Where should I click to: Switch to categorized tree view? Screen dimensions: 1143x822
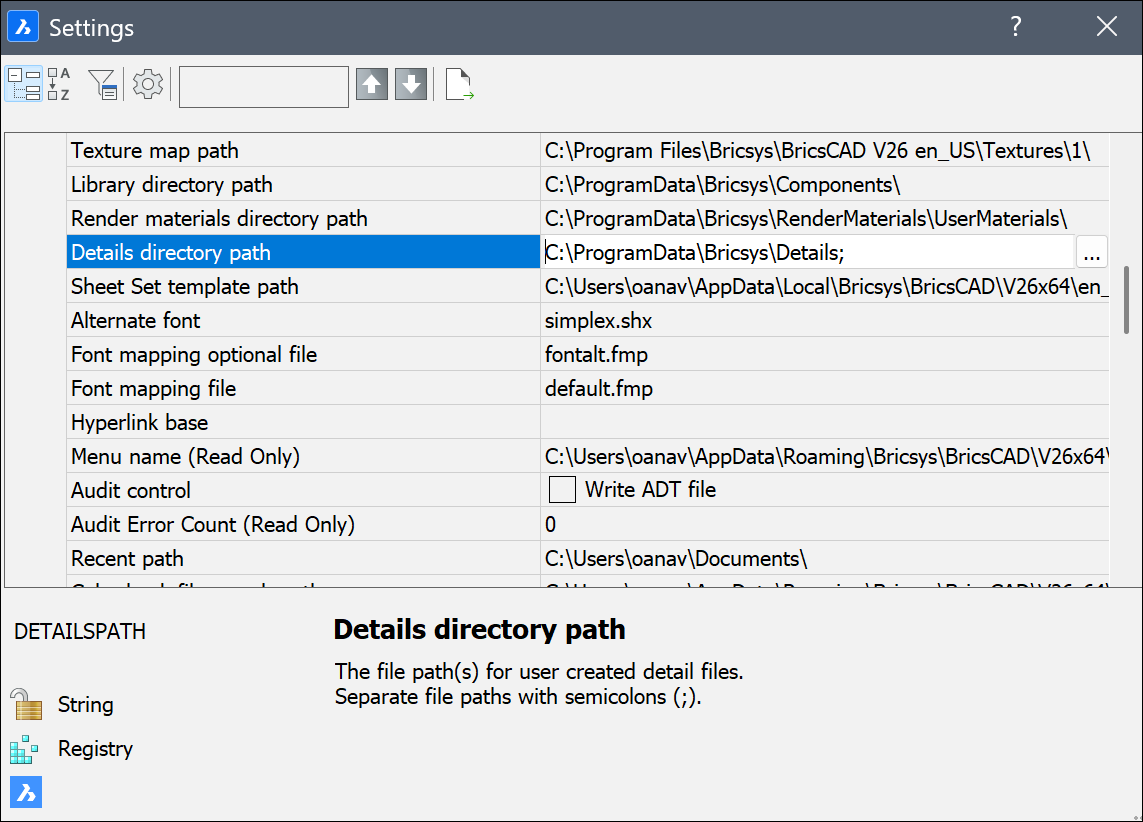pyautogui.click(x=24, y=85)
